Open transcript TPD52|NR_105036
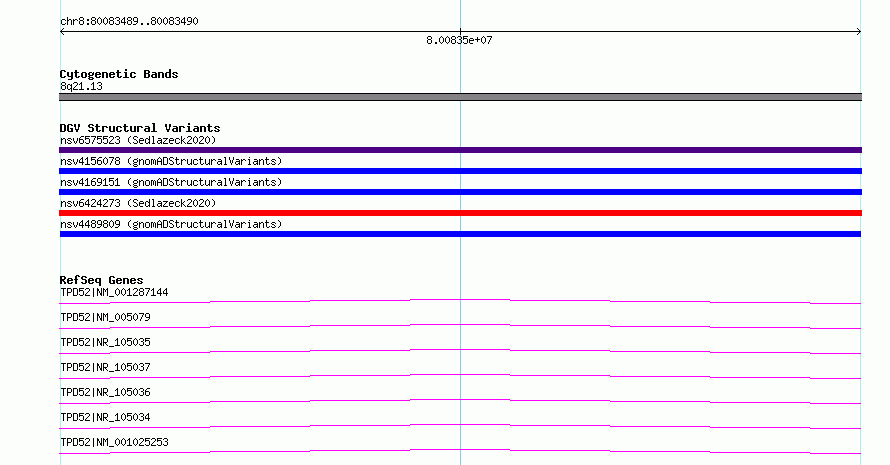Image resolution: width=890 pixels, height=465 pixels. 105,392
